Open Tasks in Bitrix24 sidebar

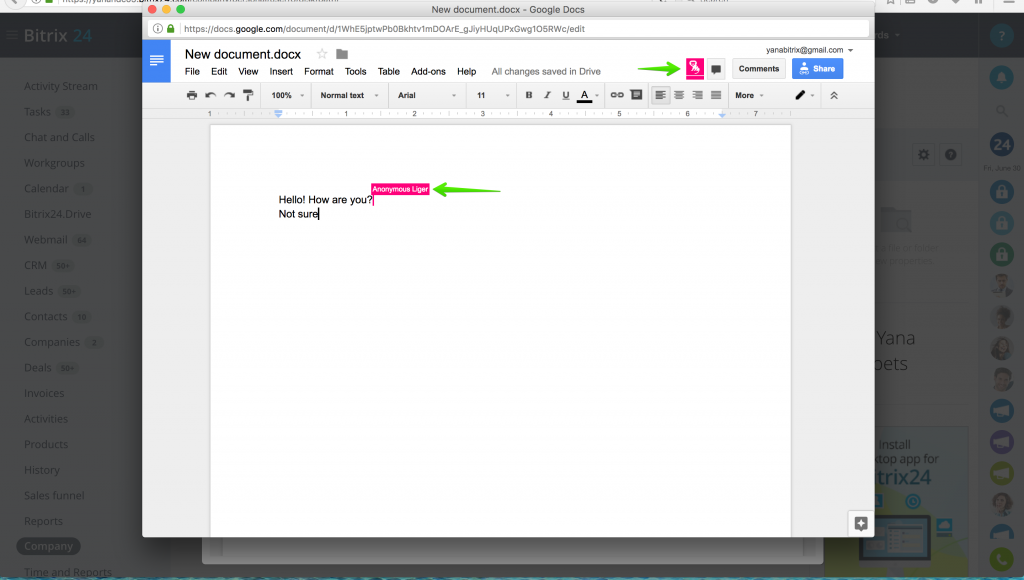tap(37, 112)
